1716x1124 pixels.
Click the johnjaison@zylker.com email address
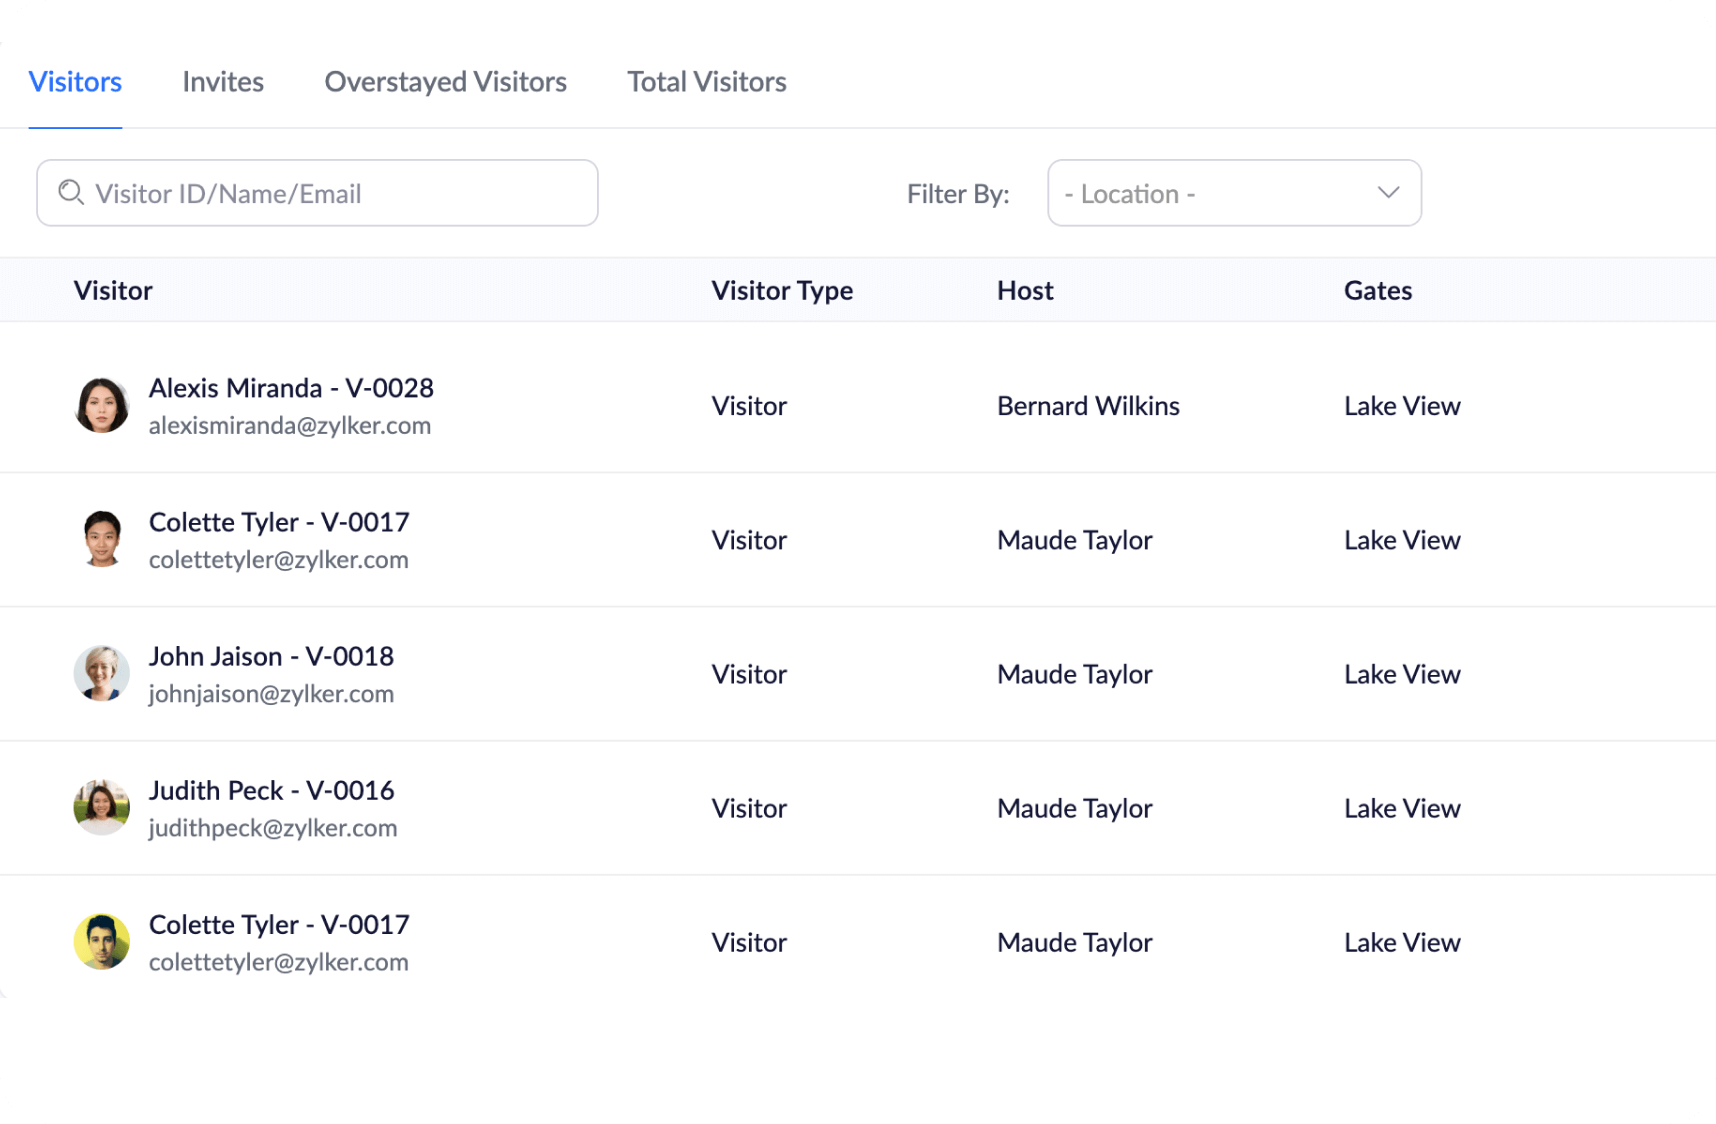(x=271, y=694)
